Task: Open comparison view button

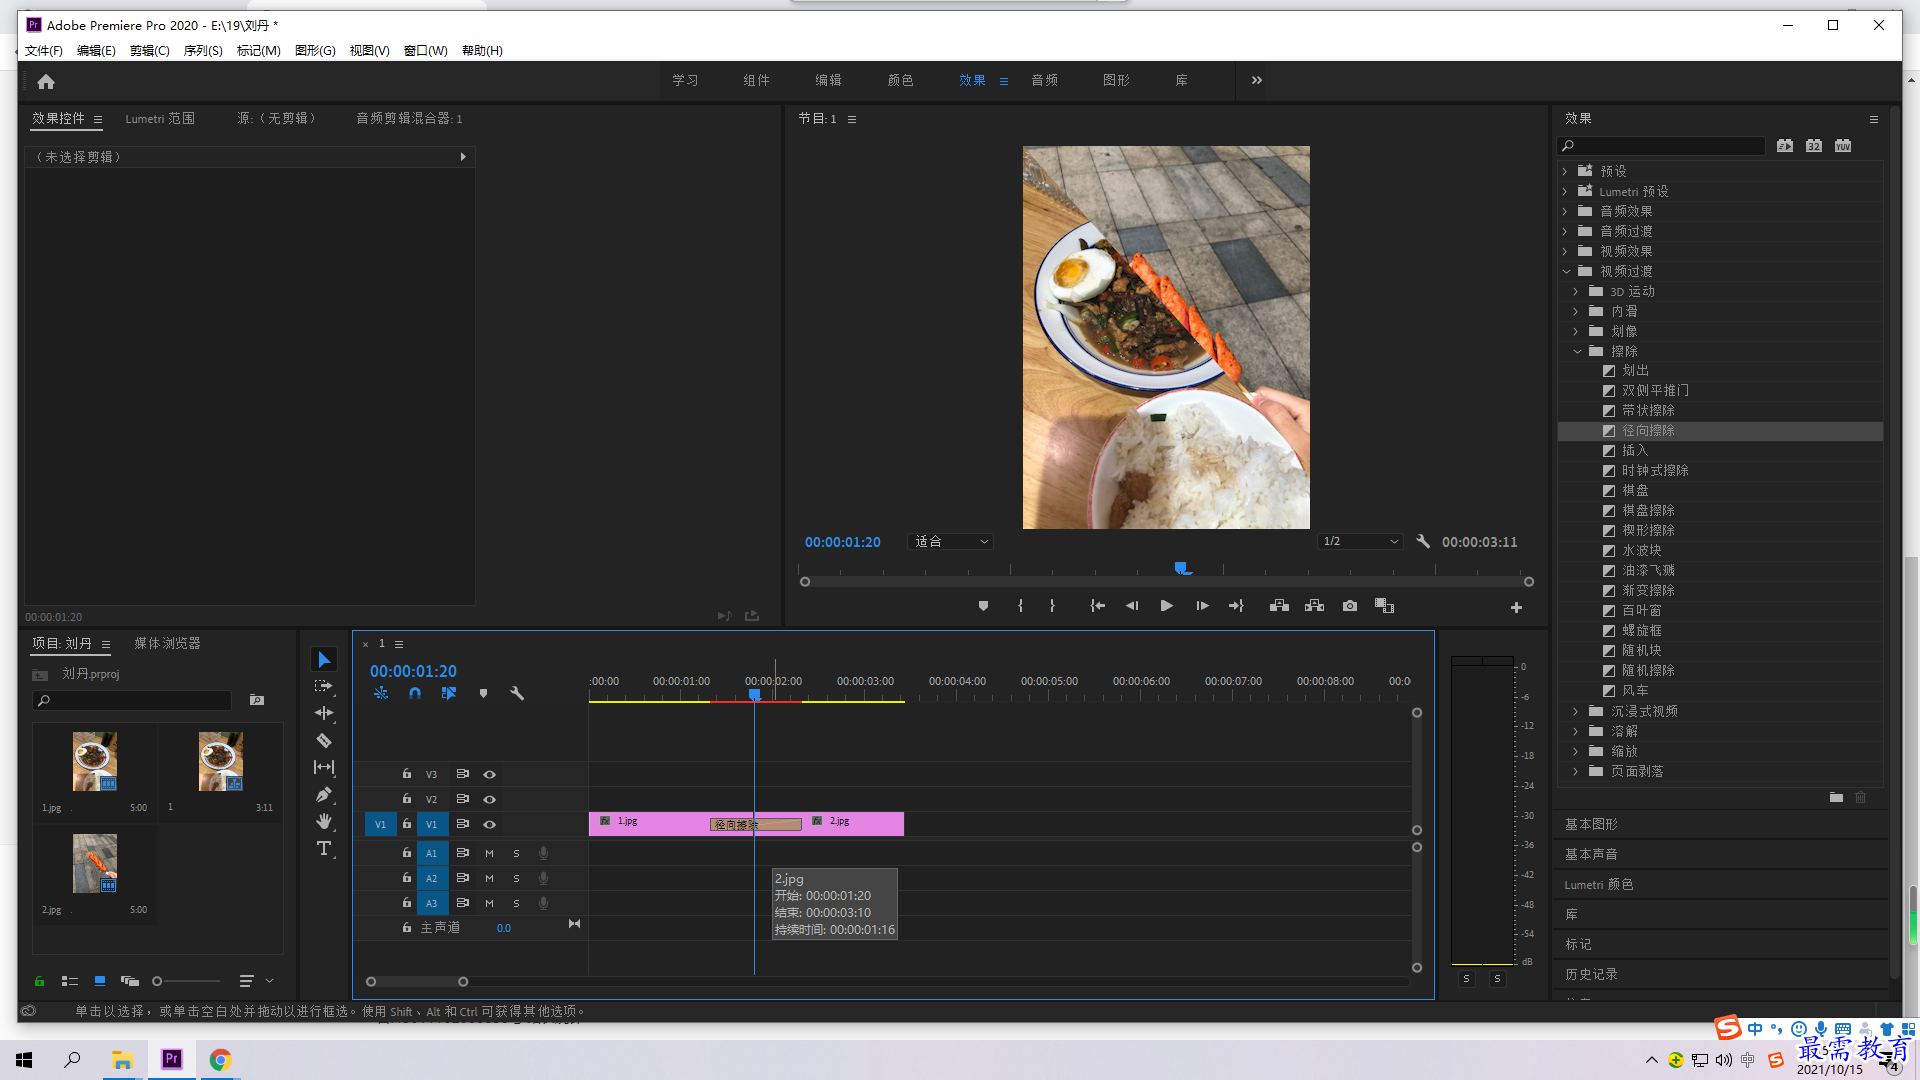Action: [x=1384, y=606]
